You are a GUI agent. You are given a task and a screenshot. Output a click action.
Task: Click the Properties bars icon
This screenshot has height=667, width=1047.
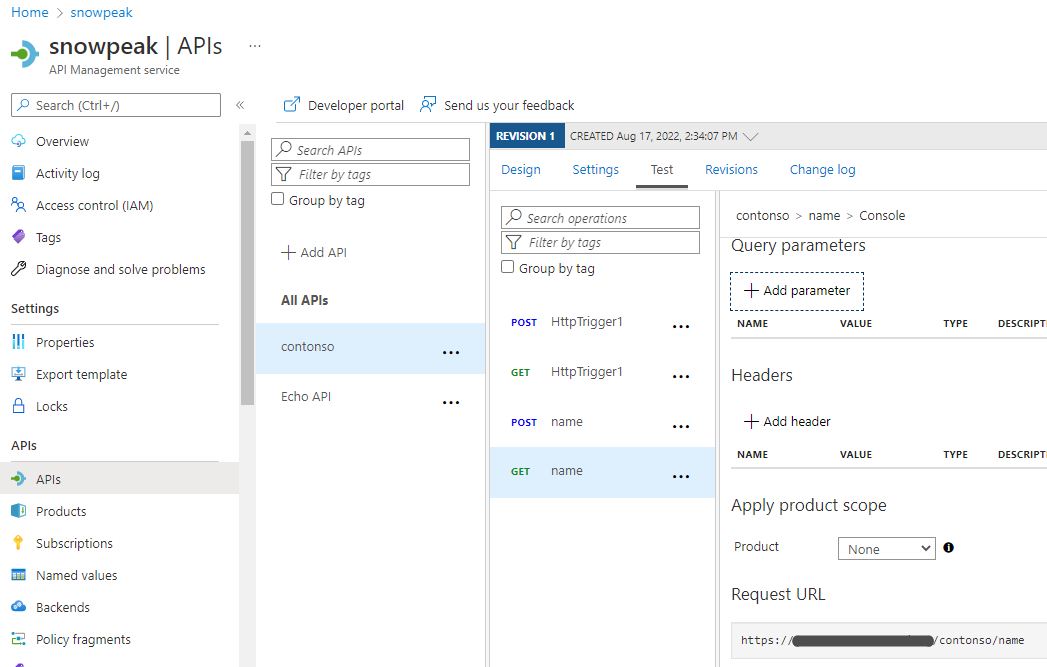point(19,342)
